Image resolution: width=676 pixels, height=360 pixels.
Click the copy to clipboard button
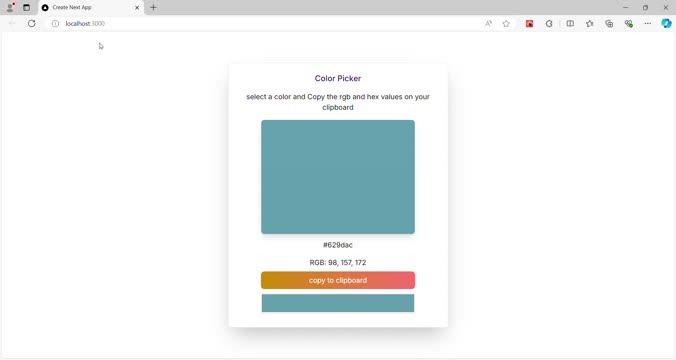click(x=338, y=280)
